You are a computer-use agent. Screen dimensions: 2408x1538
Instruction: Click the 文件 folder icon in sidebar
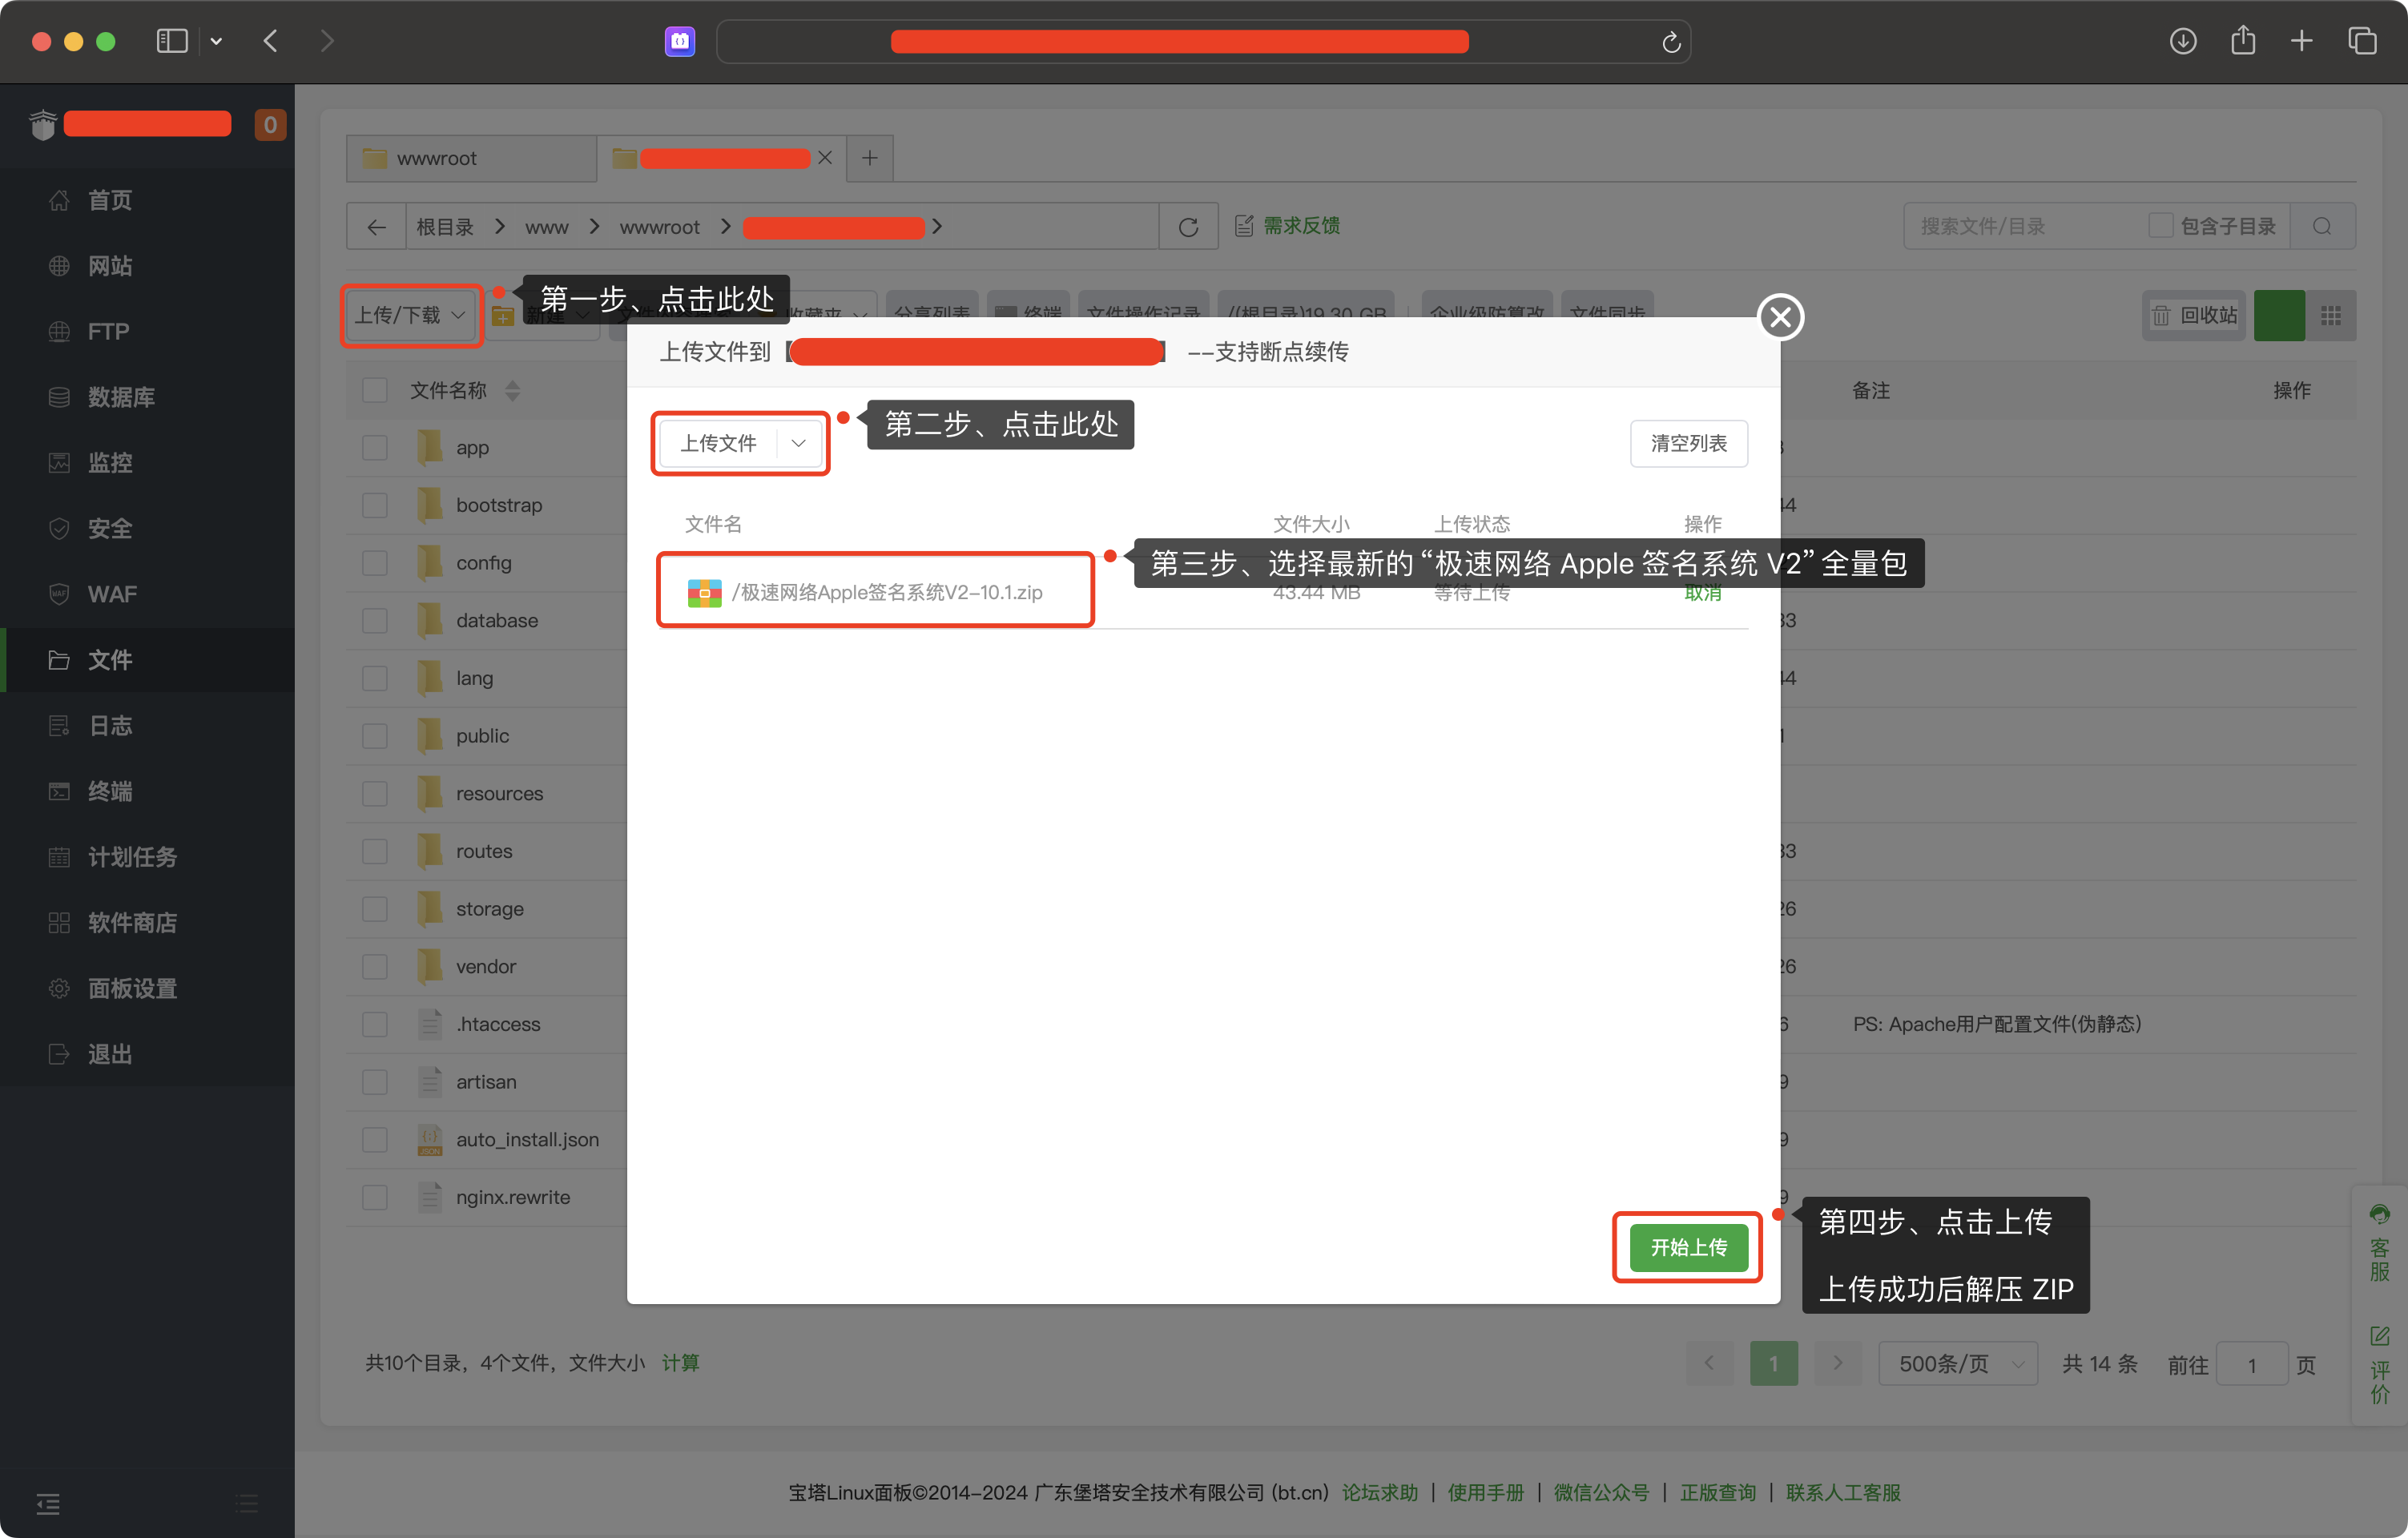pos(59,660)
